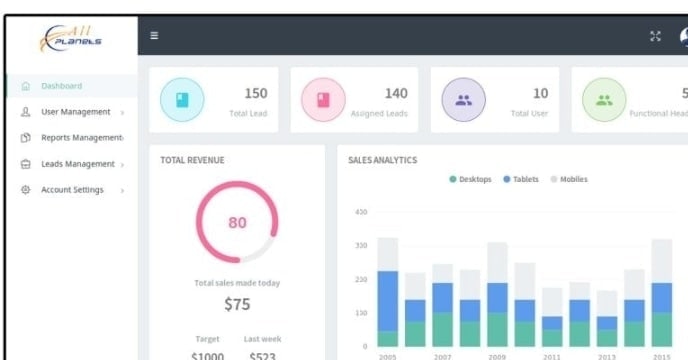Expand Account Settings chevron arrow
Screen dimensions: 688x360
tap(122, 191)
